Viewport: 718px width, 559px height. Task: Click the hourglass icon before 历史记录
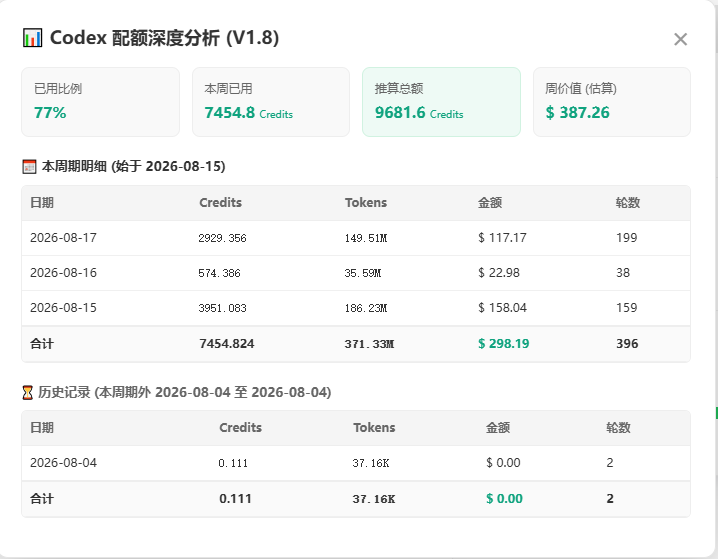(27, 392)
